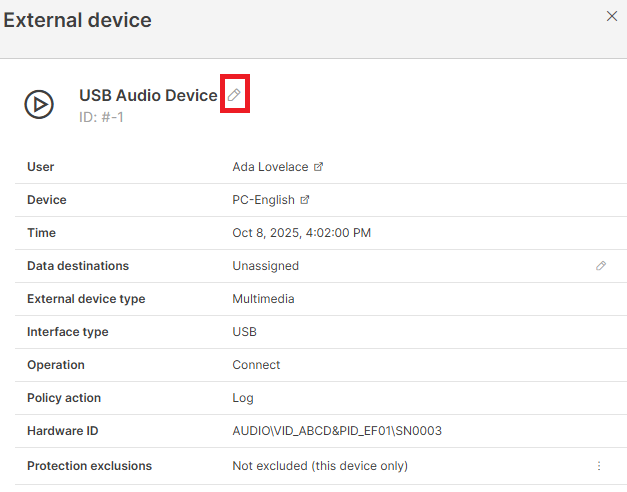Image resolution: width=627 pixels, height=492 pixels.
Task: Edit Data destinations with pencil icon
Action: [x=601, y=266]
